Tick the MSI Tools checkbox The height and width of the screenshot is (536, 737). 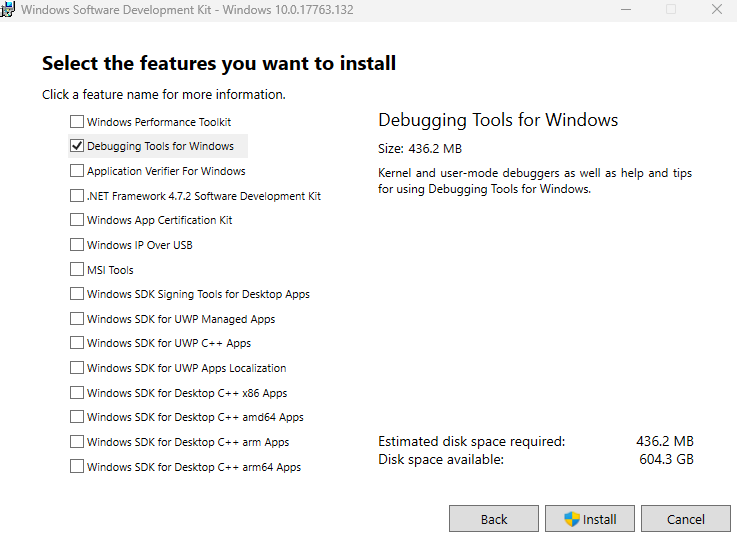pos(77,269)
